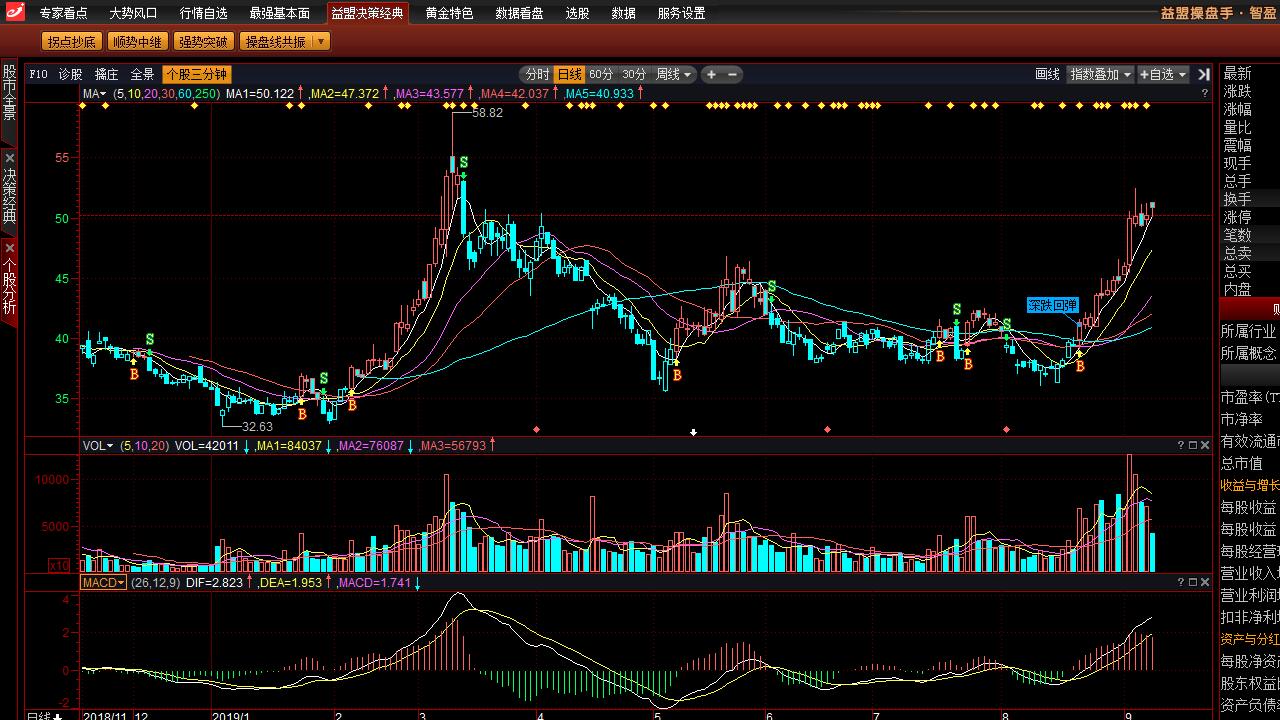This screenshot has width=1280, height=720.
Task: Close the MACD indicator panel
Action: pos(1205,582)
